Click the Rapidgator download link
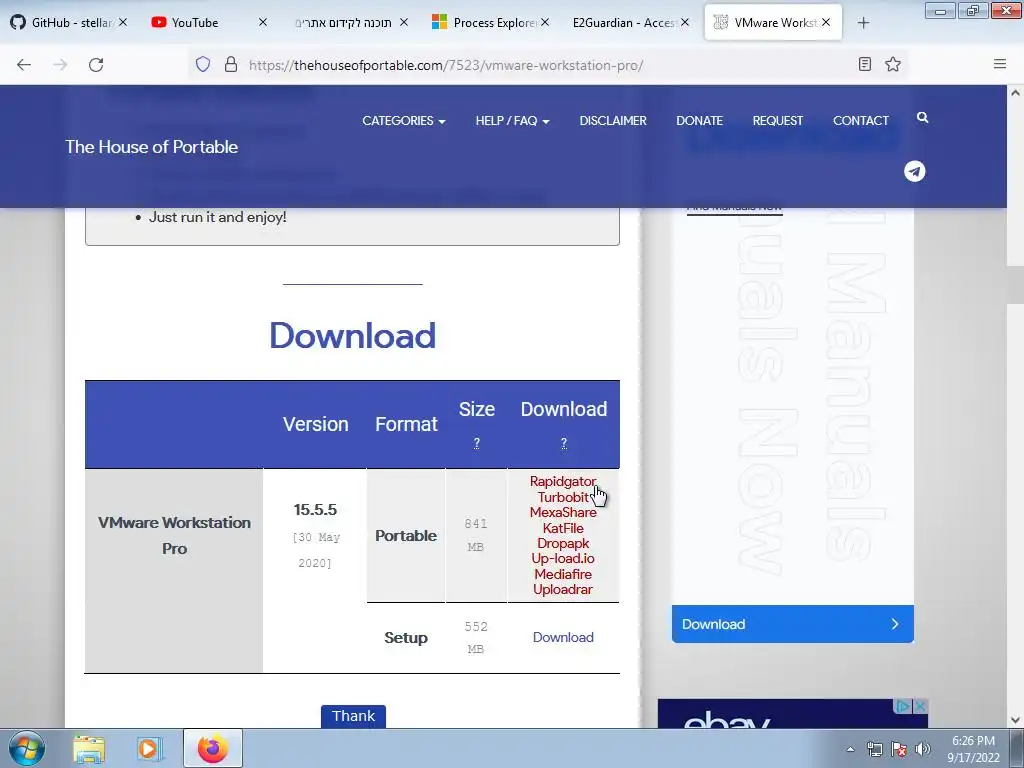1024x768 pixels. click(x=563, y=481)
